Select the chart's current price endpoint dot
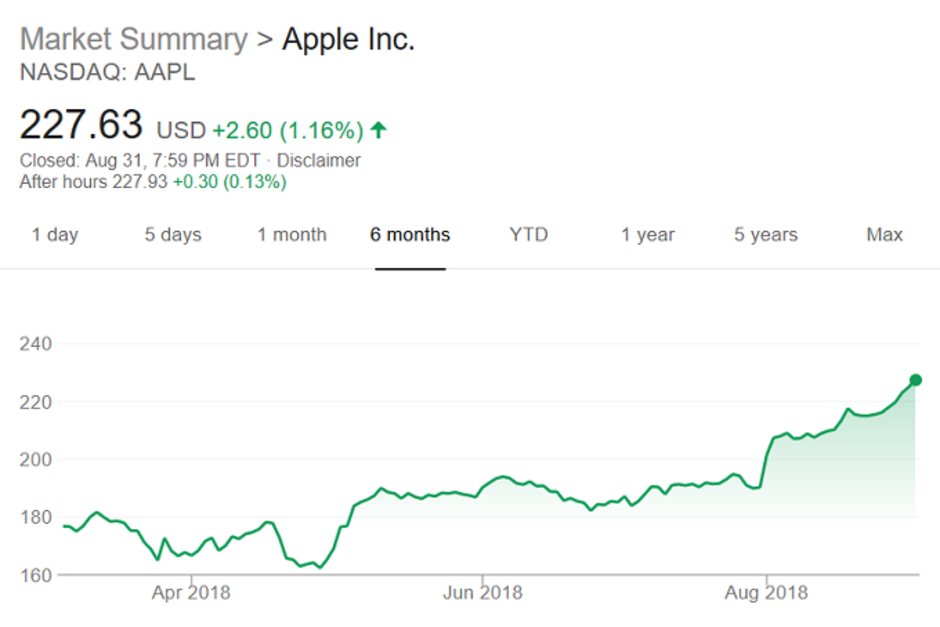940x627 pixels. [914, 379]
